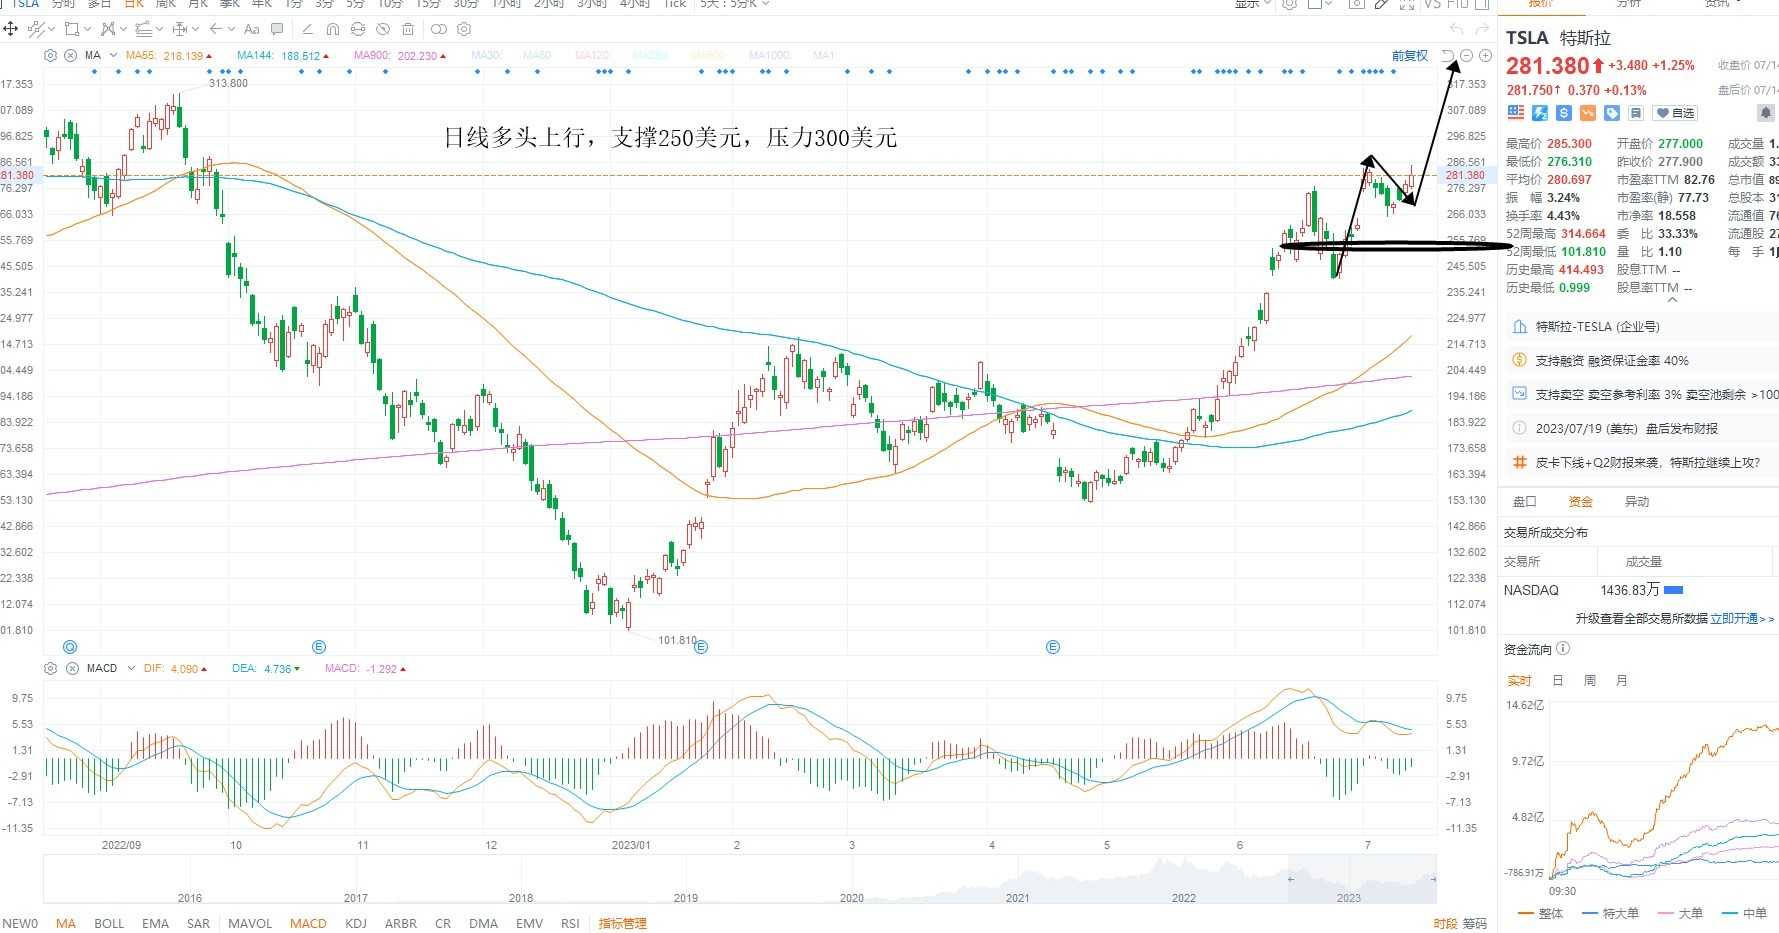Enable the MA30 moving average line
The width and height of the screenshot is (1779, 933).
click(486, 56)
